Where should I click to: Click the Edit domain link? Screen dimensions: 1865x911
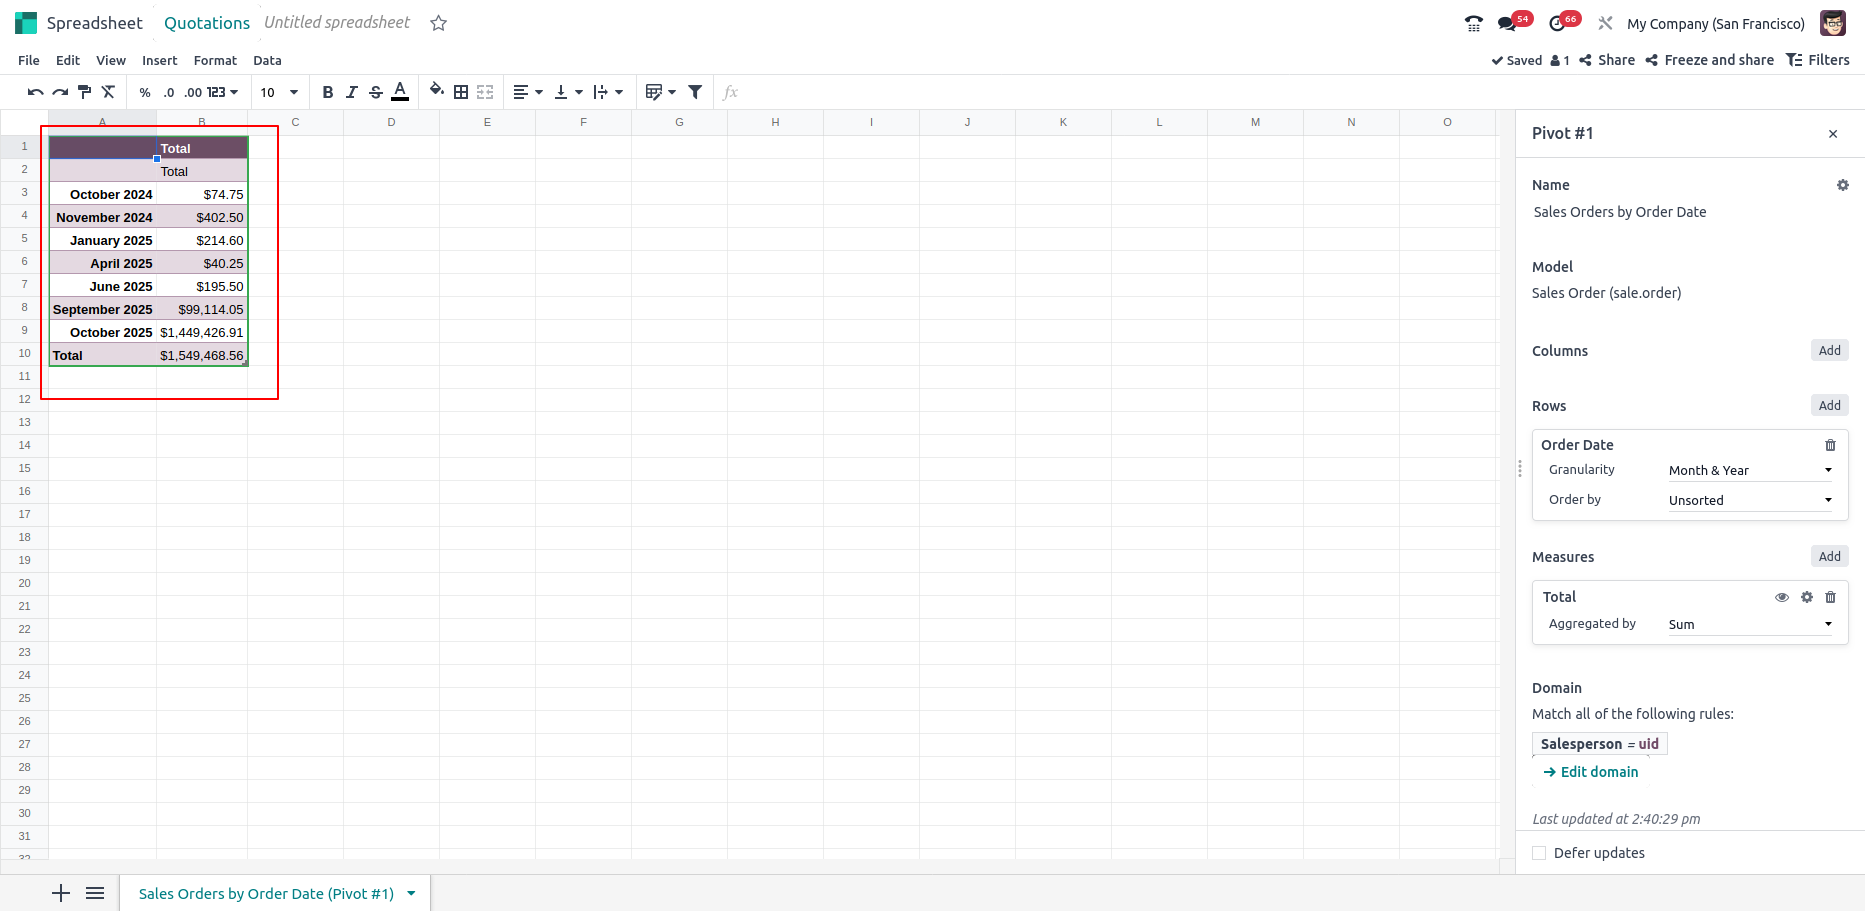tap(1599, 772)
